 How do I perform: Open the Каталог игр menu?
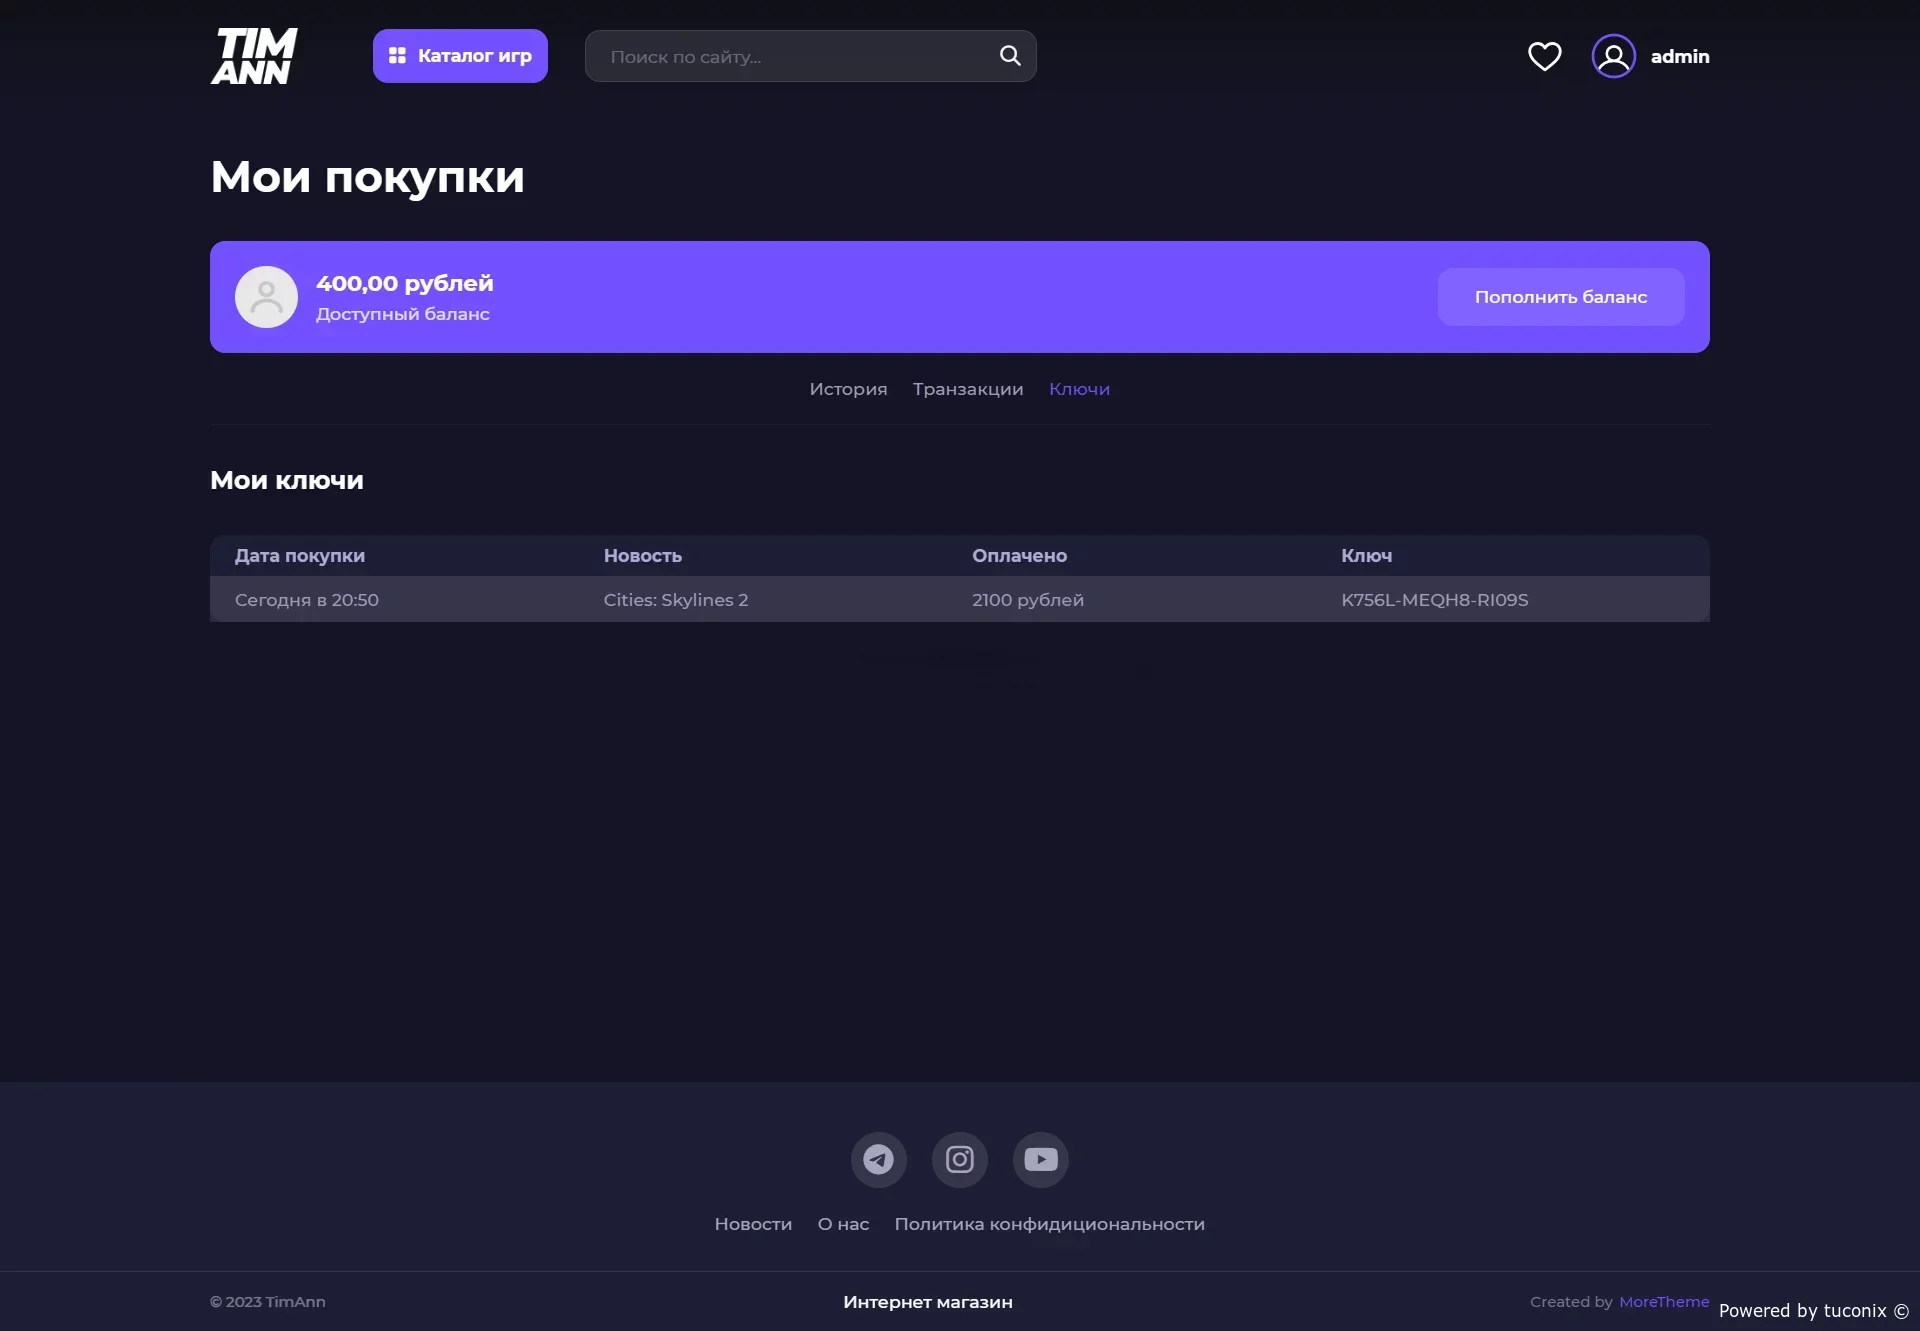click(460, 56)
